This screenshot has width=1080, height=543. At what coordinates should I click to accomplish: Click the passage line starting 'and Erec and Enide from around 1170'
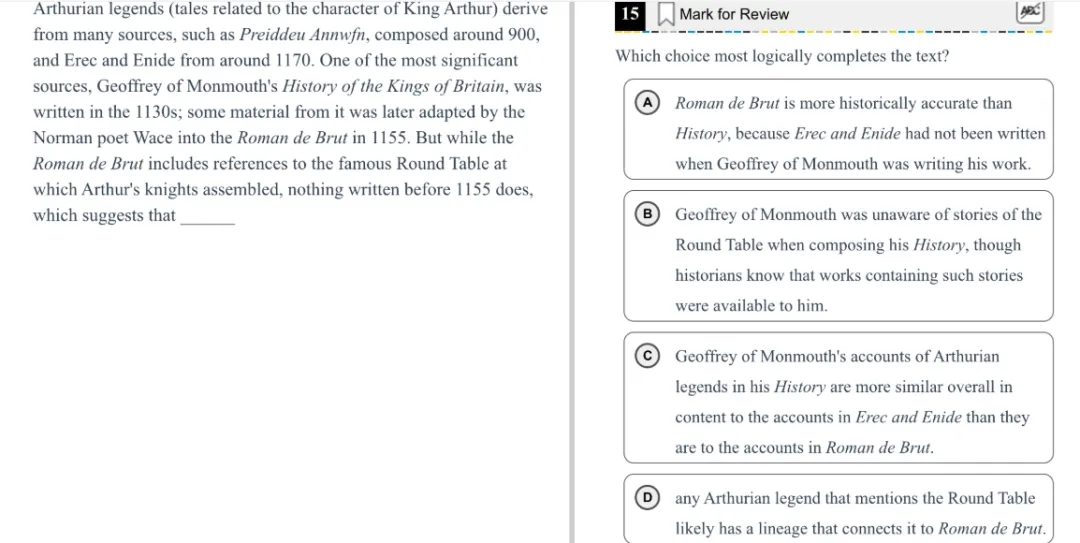pos(276,61)
